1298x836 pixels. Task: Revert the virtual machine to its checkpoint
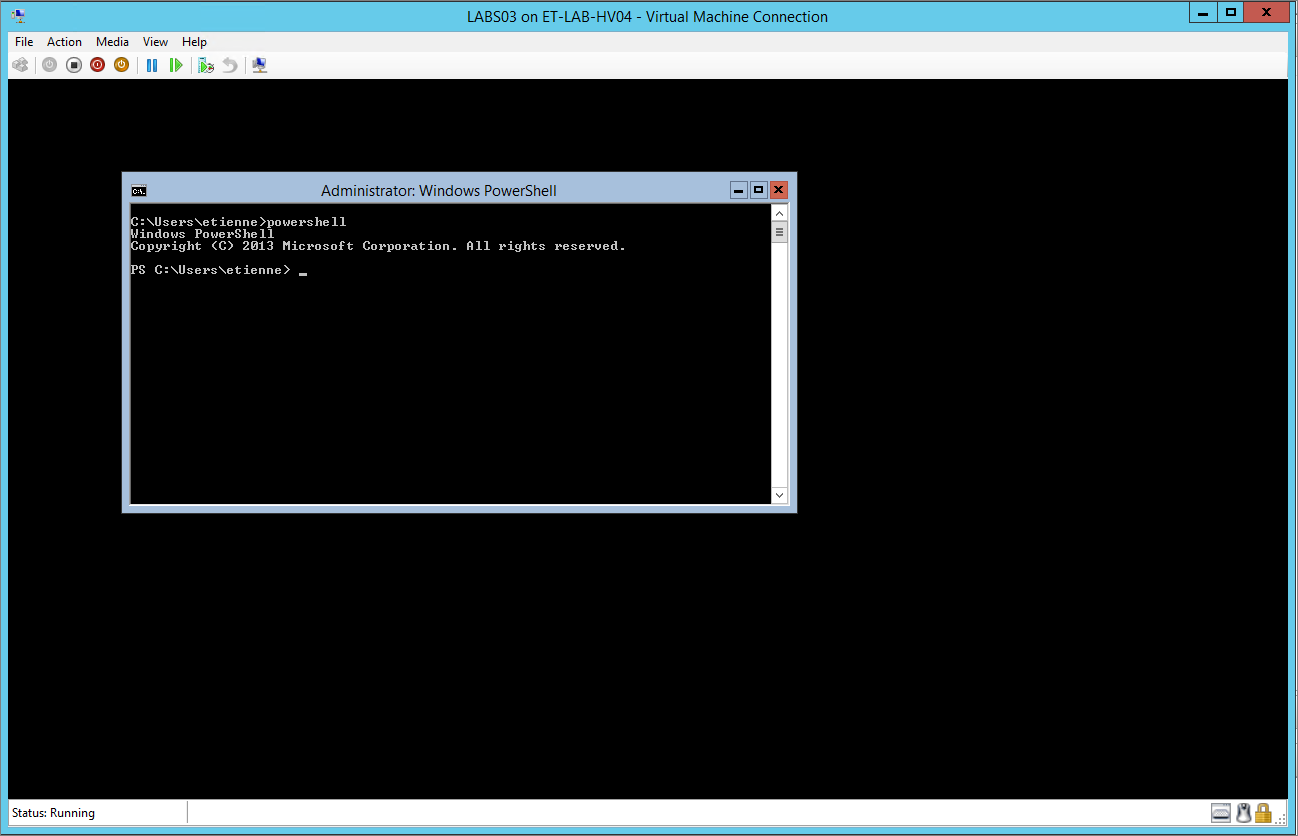pyautogui.click(x=229, y=64)
